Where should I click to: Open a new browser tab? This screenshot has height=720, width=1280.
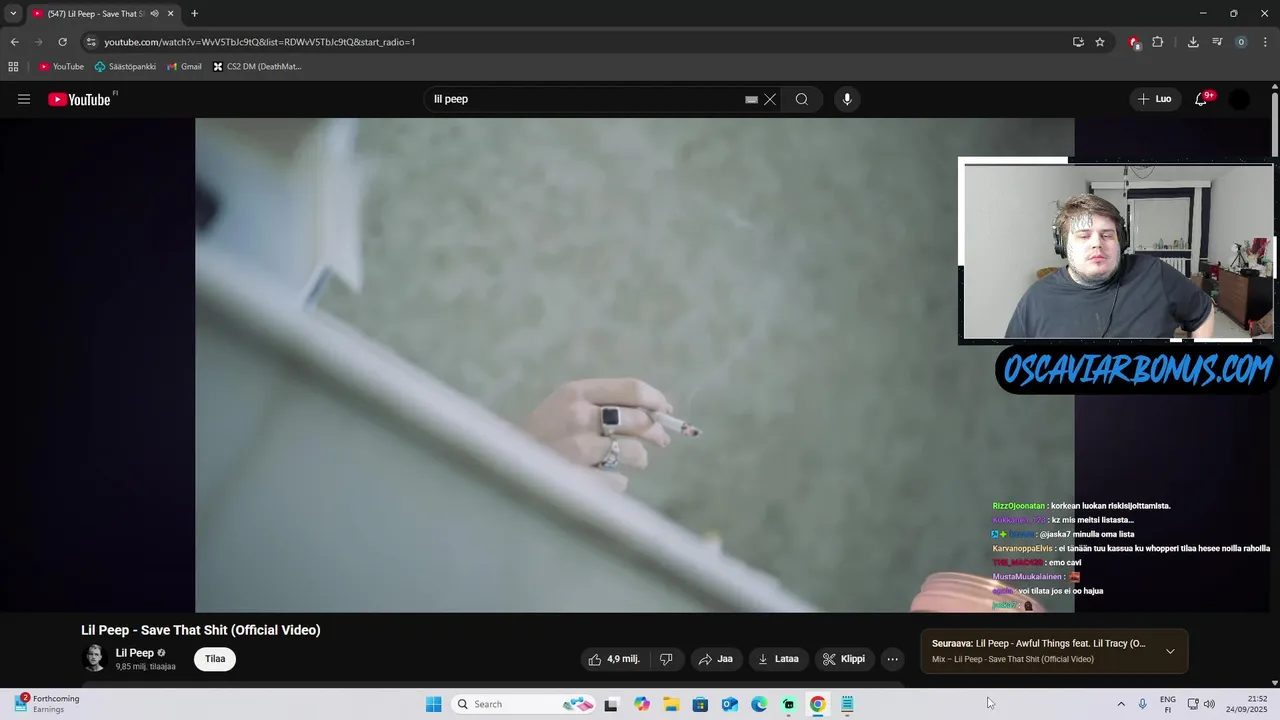[x=195, y=14]
